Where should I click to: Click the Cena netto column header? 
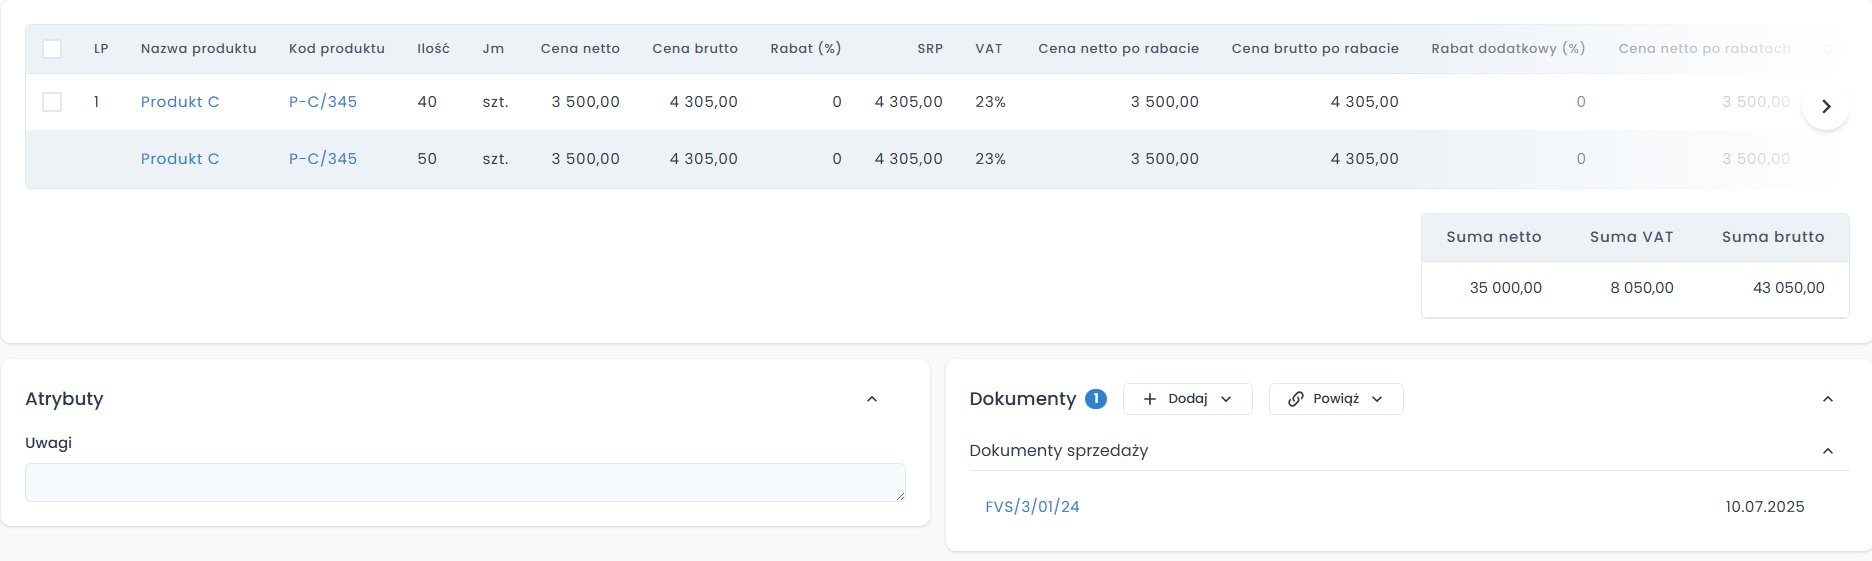[x=580, y=49]
